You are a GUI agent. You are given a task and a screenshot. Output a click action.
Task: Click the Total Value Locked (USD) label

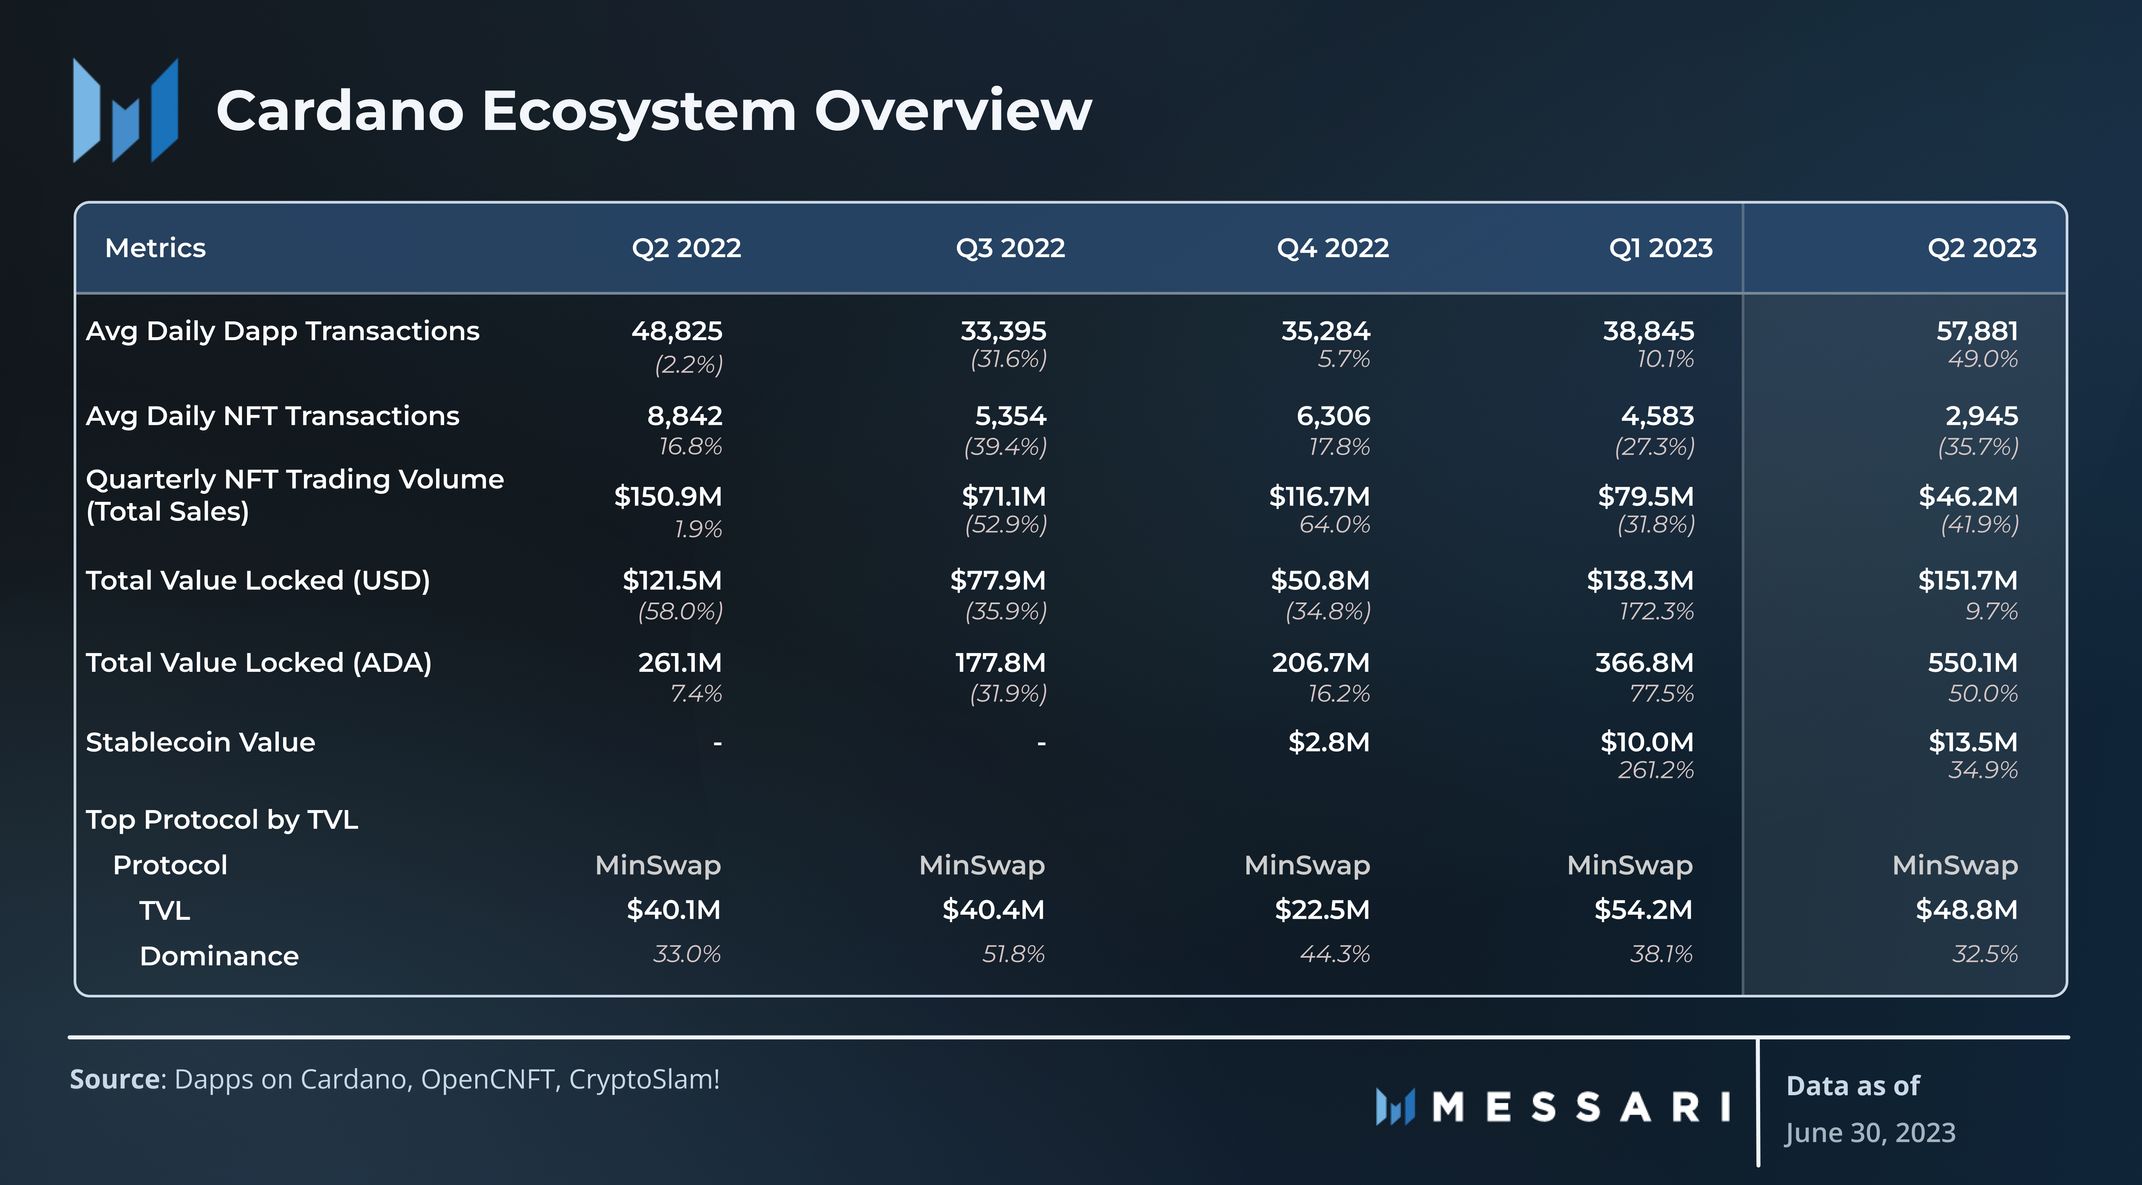(x=257, y=581)
